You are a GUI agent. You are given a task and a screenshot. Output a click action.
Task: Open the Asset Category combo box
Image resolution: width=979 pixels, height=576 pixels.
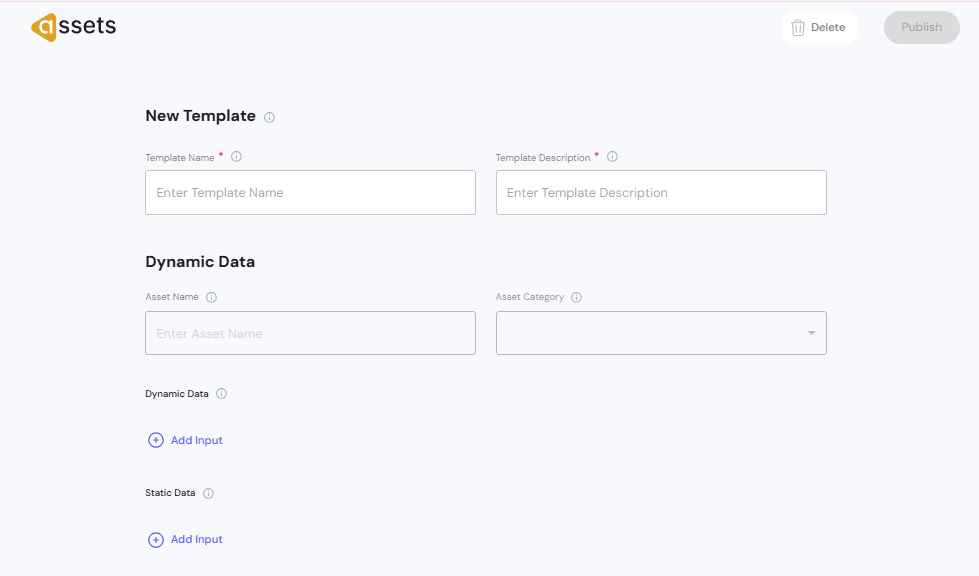[x=650, y=333]
